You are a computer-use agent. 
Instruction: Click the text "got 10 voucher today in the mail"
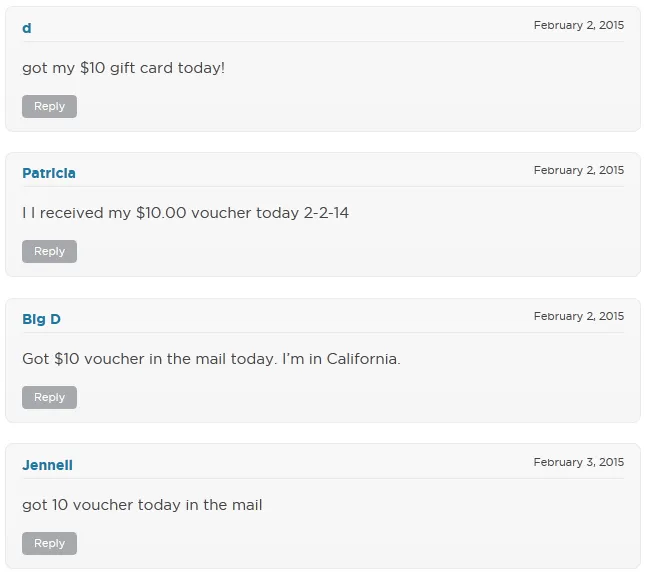click(142, 505)
